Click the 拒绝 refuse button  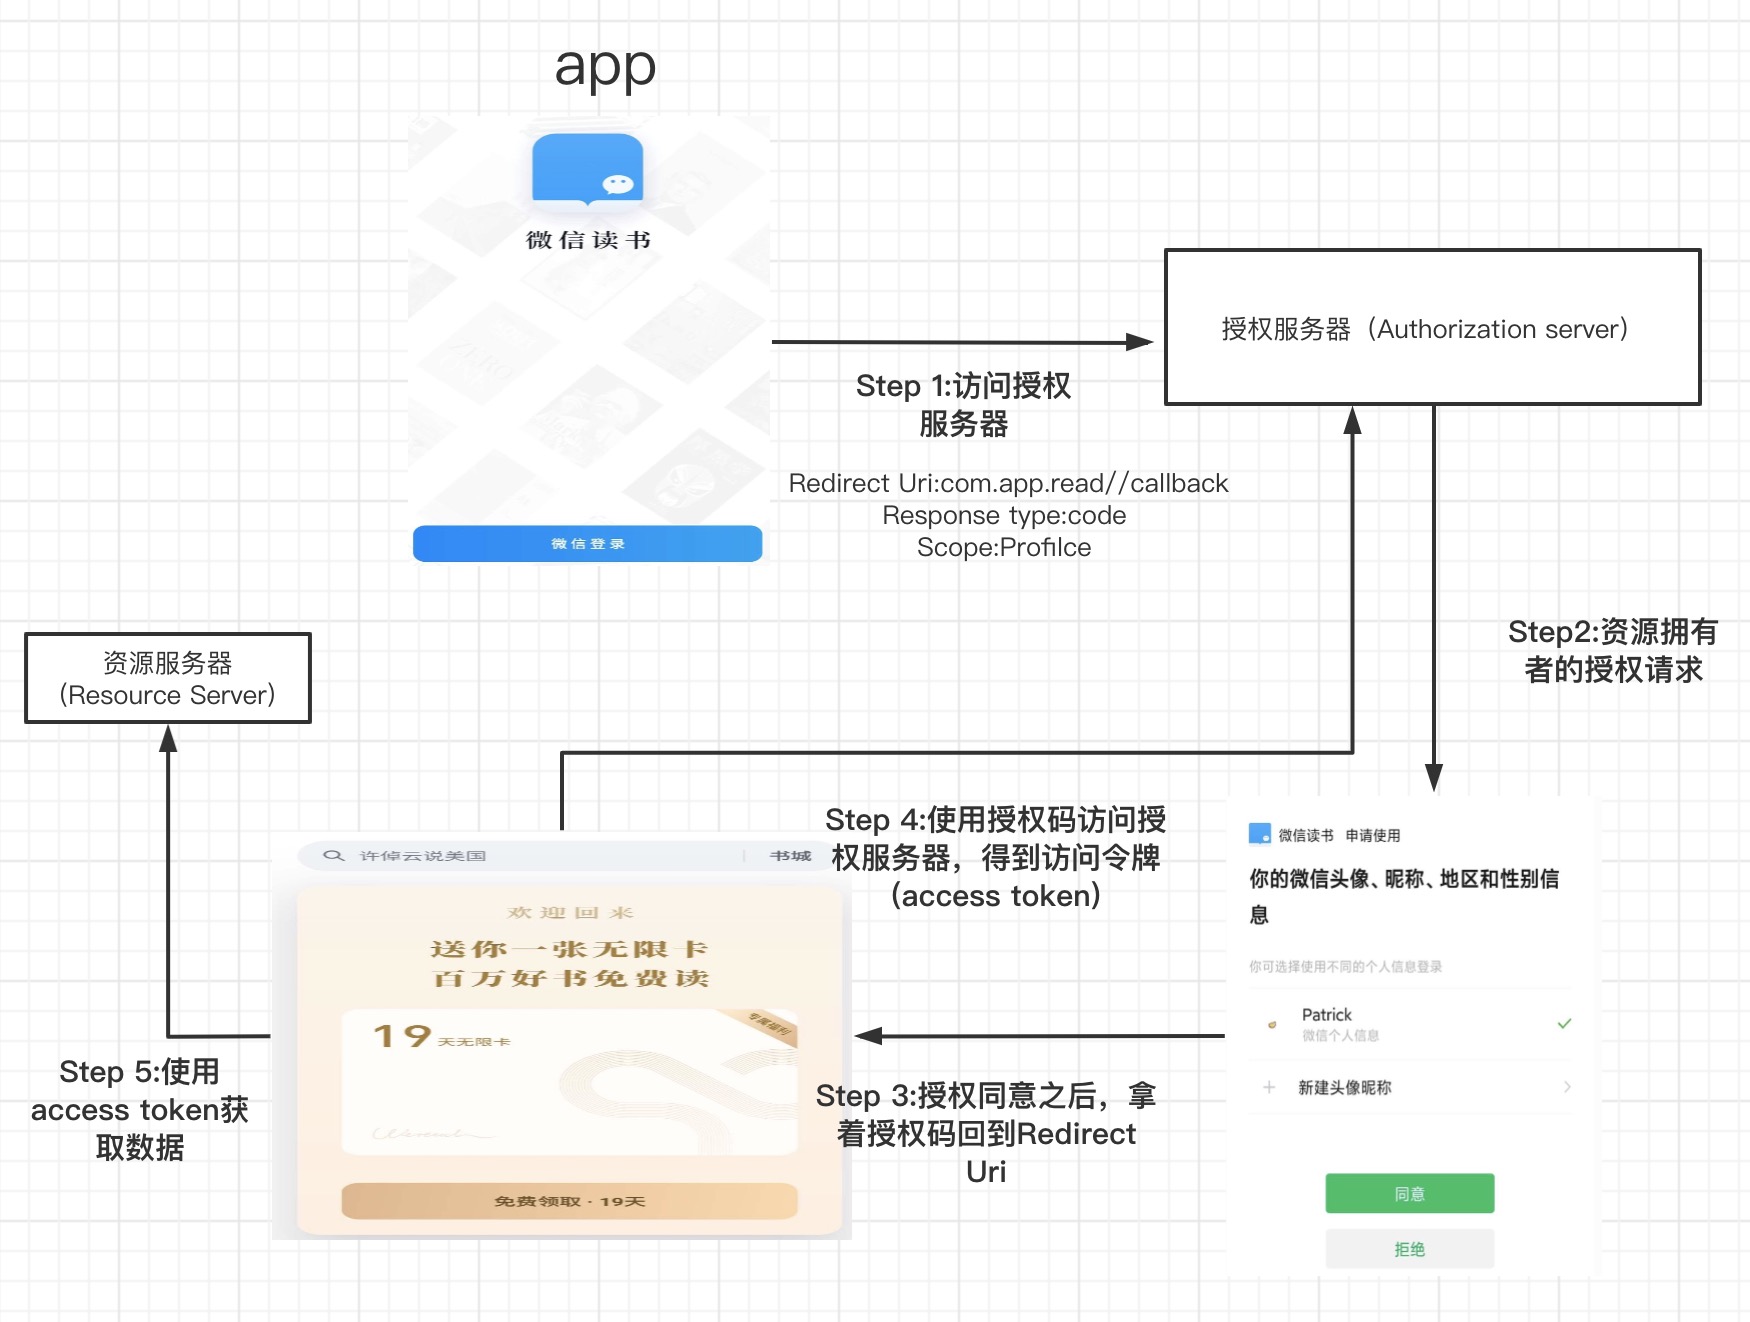pos(1410,1249)
